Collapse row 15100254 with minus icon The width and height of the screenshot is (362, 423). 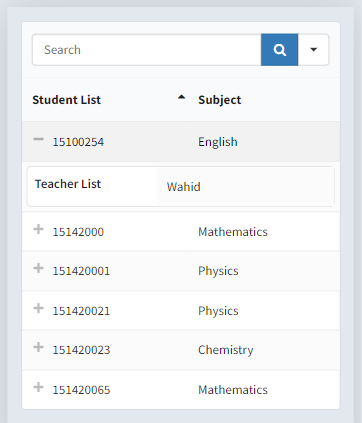click(x=39, y=139)
